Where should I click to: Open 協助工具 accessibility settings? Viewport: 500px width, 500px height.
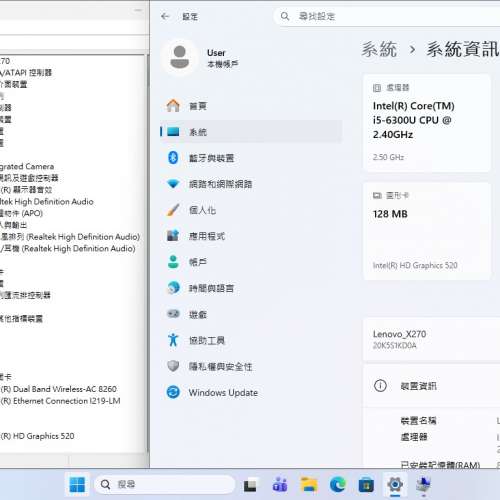point(251,340)
